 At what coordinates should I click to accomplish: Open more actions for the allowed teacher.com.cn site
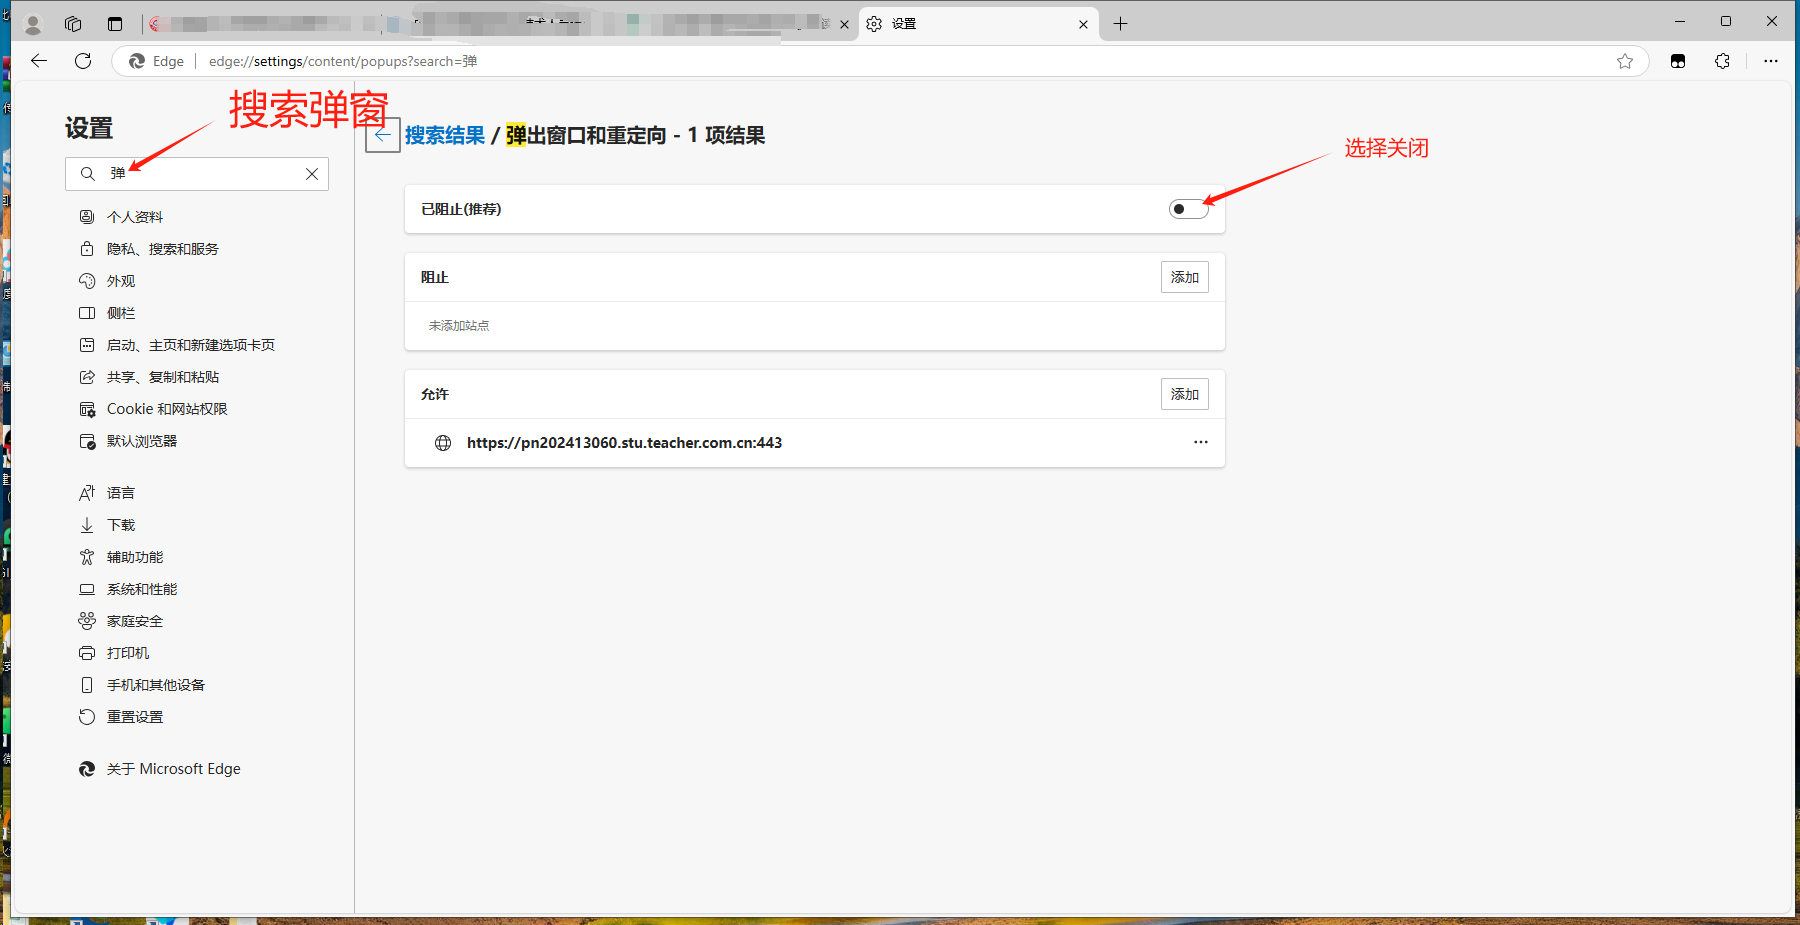[1200, 442]
